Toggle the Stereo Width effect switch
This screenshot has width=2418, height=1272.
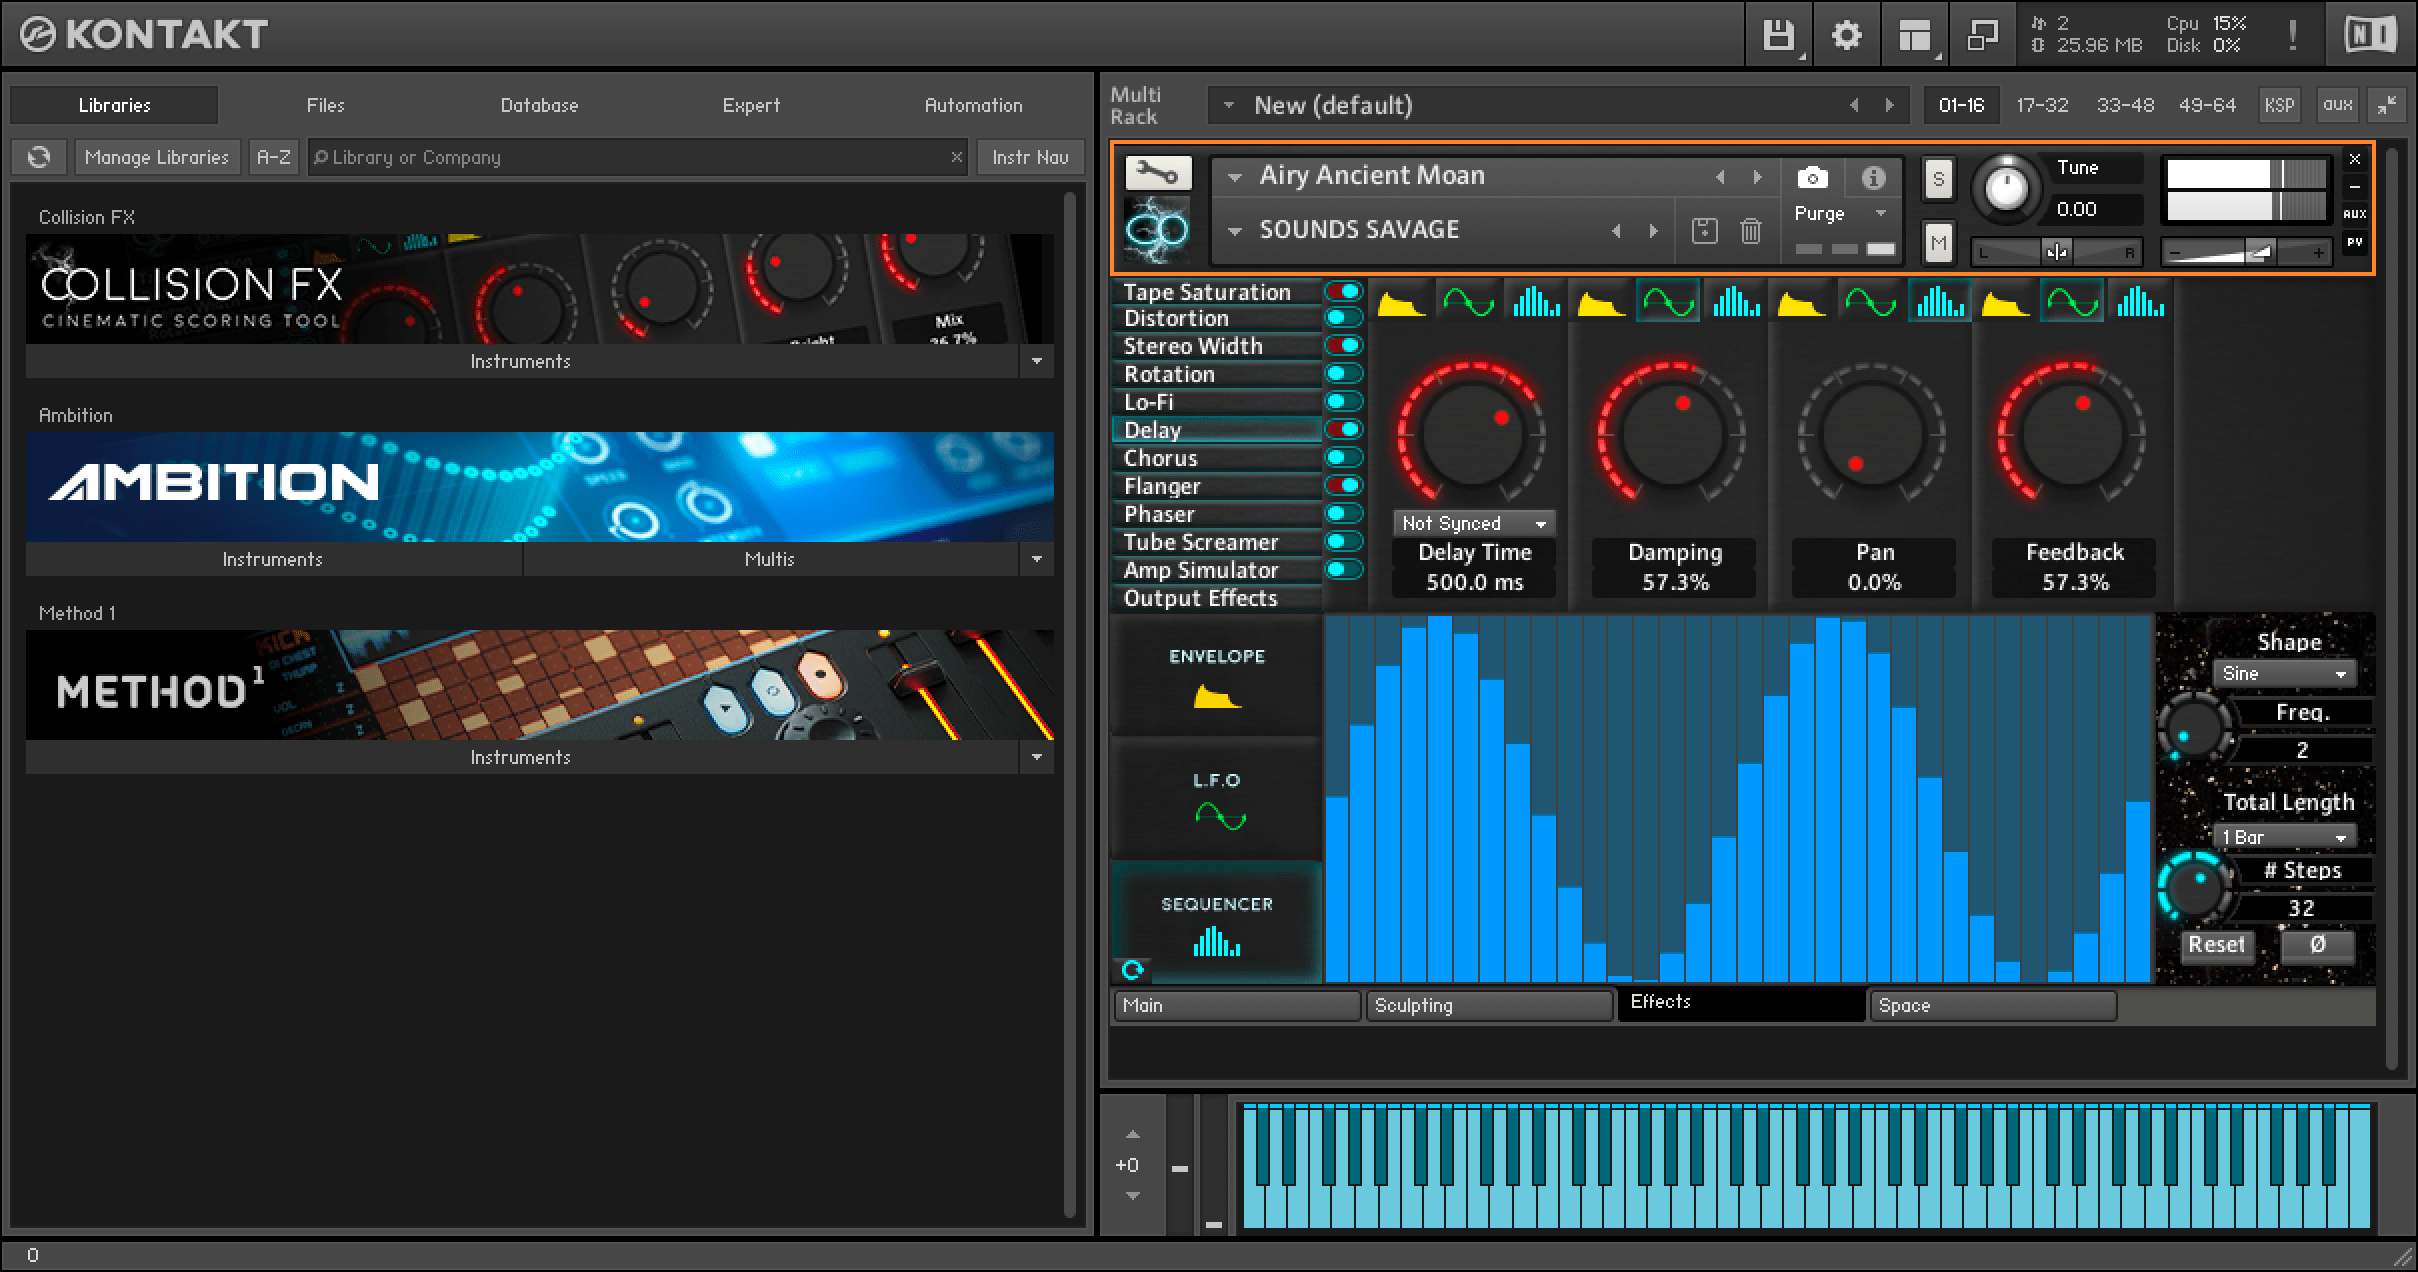pyautogui.click(x=1343, y=345)
